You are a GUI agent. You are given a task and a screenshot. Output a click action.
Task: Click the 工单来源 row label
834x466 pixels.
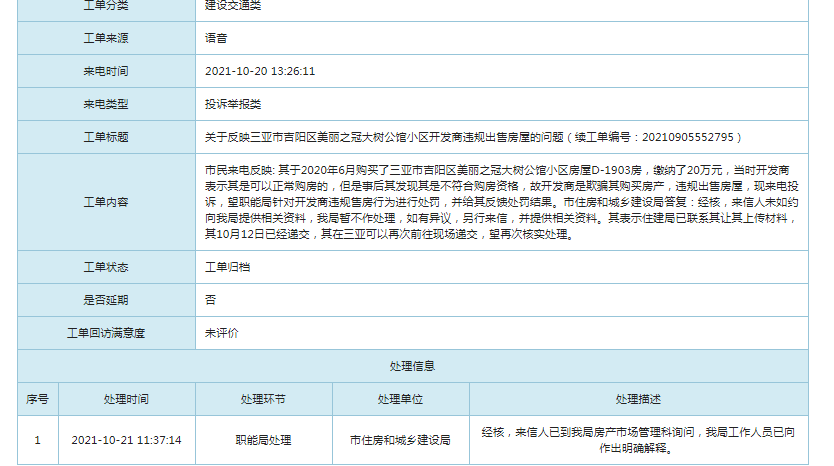point(105,38)
